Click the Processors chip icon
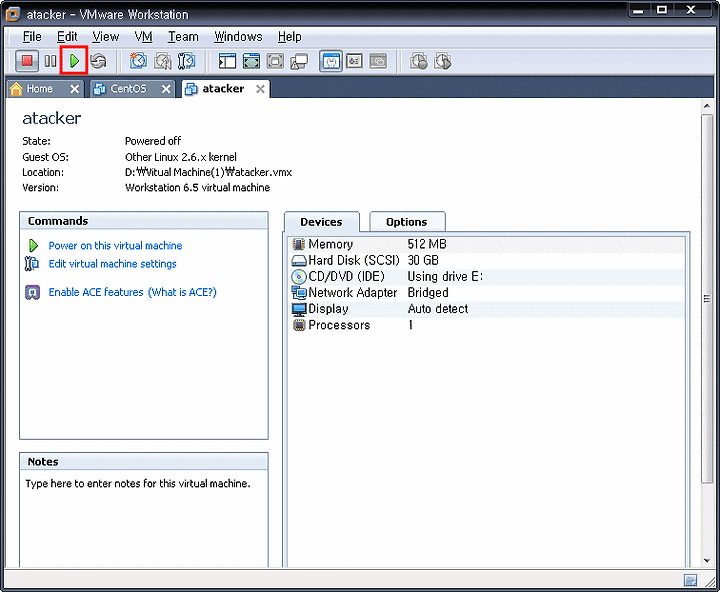 point(298,325)
